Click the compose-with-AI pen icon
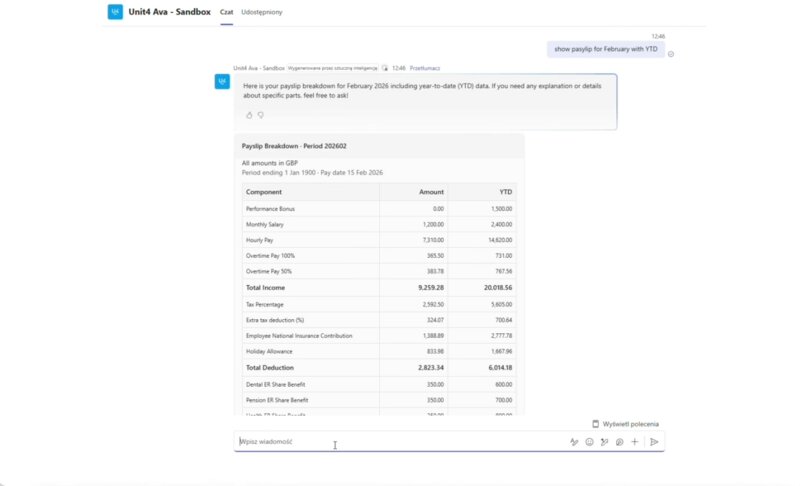This screenshot has width=800, height=486. tap(605, 442)
